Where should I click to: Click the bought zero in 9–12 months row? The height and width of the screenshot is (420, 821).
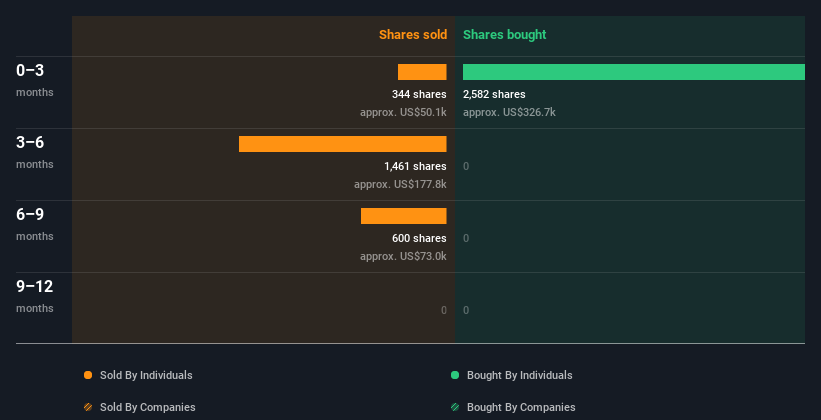pos(466,310)
